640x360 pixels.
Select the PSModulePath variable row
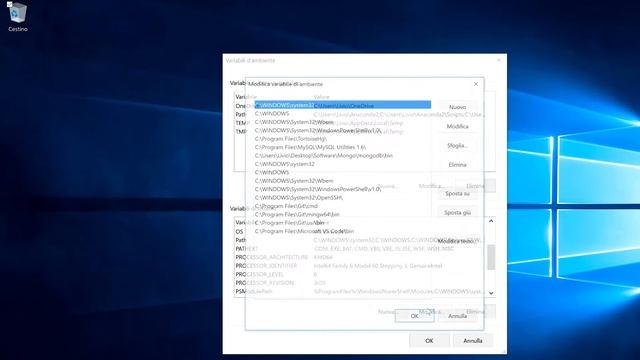(360, 291)
